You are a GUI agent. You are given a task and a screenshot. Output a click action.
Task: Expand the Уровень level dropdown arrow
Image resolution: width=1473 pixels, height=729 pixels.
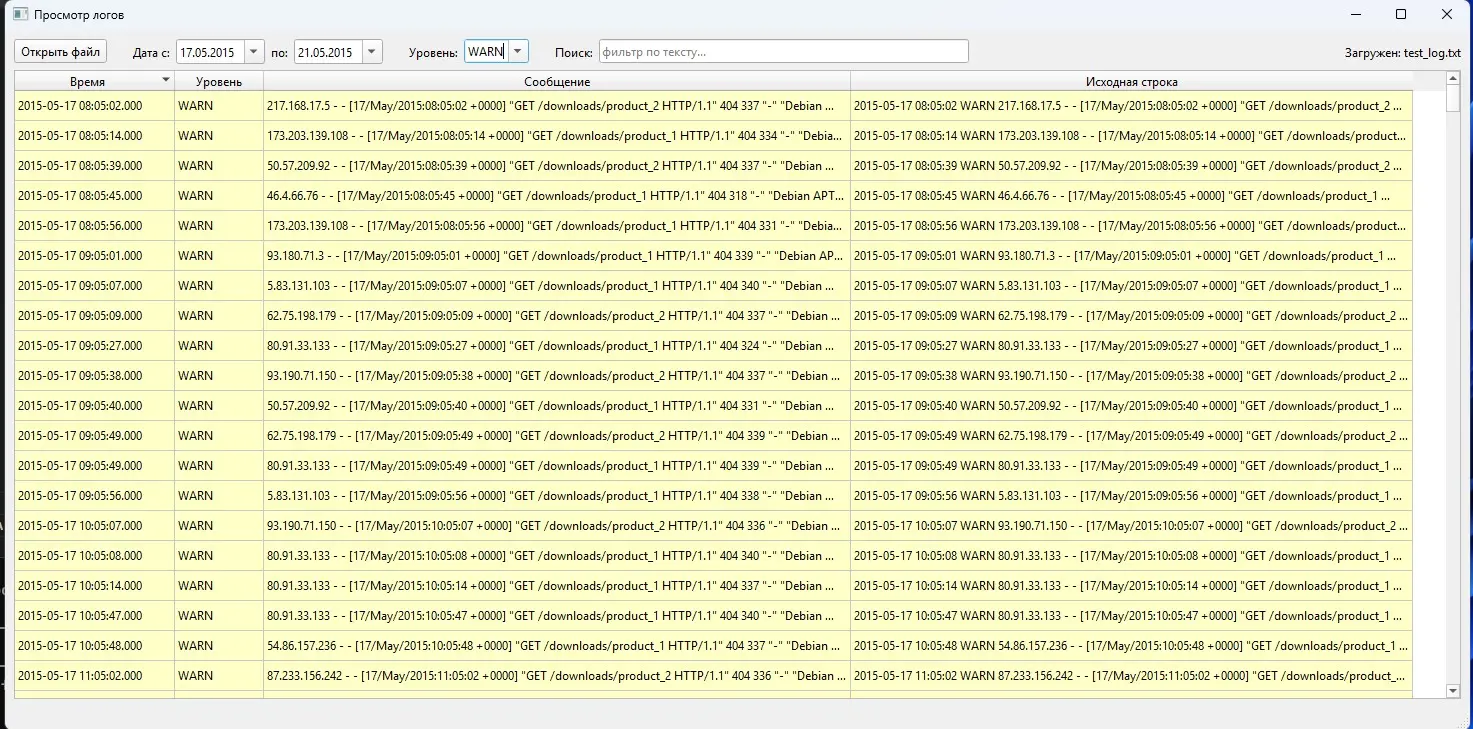pyautogui.click(x=517, y=52)
